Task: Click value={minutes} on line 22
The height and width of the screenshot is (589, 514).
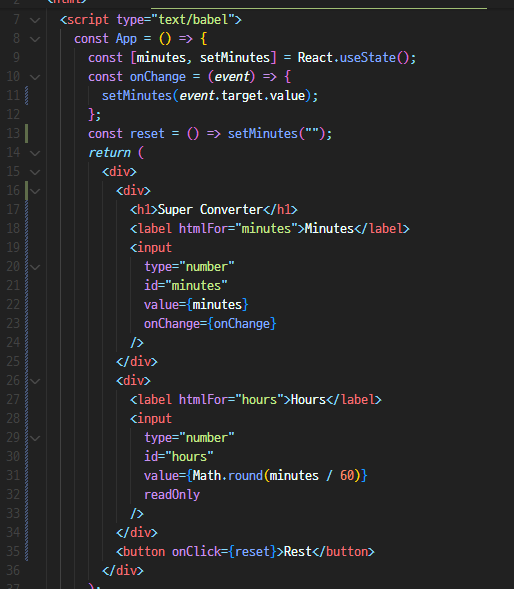Action: (196, 305)
